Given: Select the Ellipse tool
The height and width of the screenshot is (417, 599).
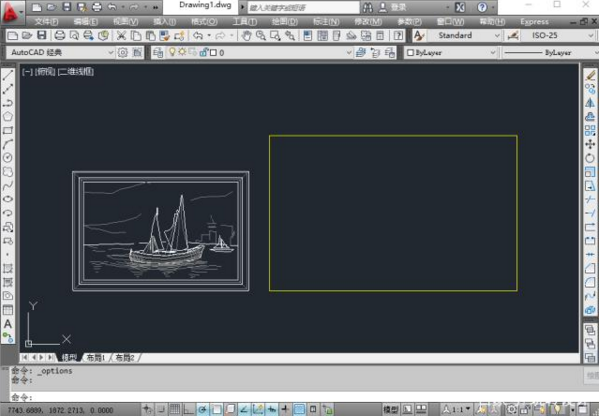Looking at the screenshot, I should tap(8, 199).
